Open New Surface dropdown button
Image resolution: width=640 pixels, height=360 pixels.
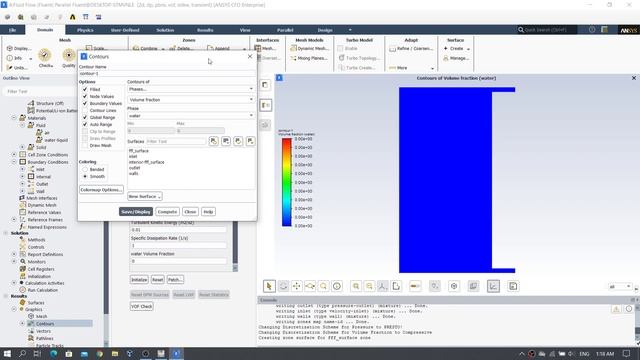[144, 196]
